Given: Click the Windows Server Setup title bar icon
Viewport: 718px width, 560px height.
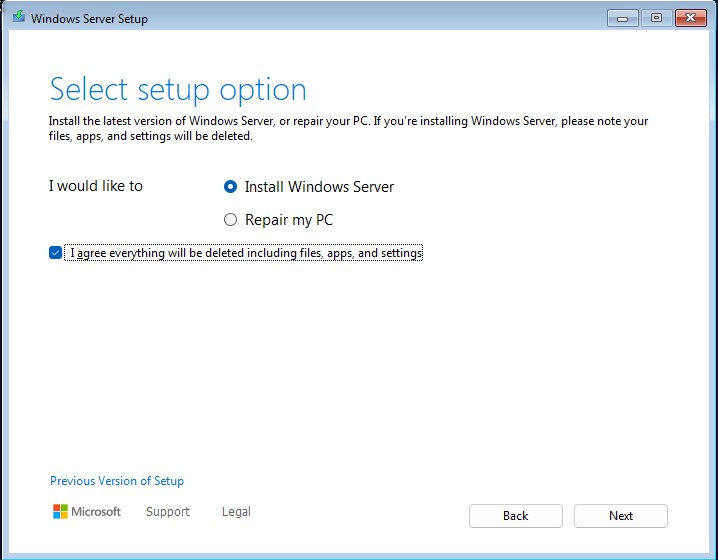Looking at the screenshot, I should (x=18, y=18).
